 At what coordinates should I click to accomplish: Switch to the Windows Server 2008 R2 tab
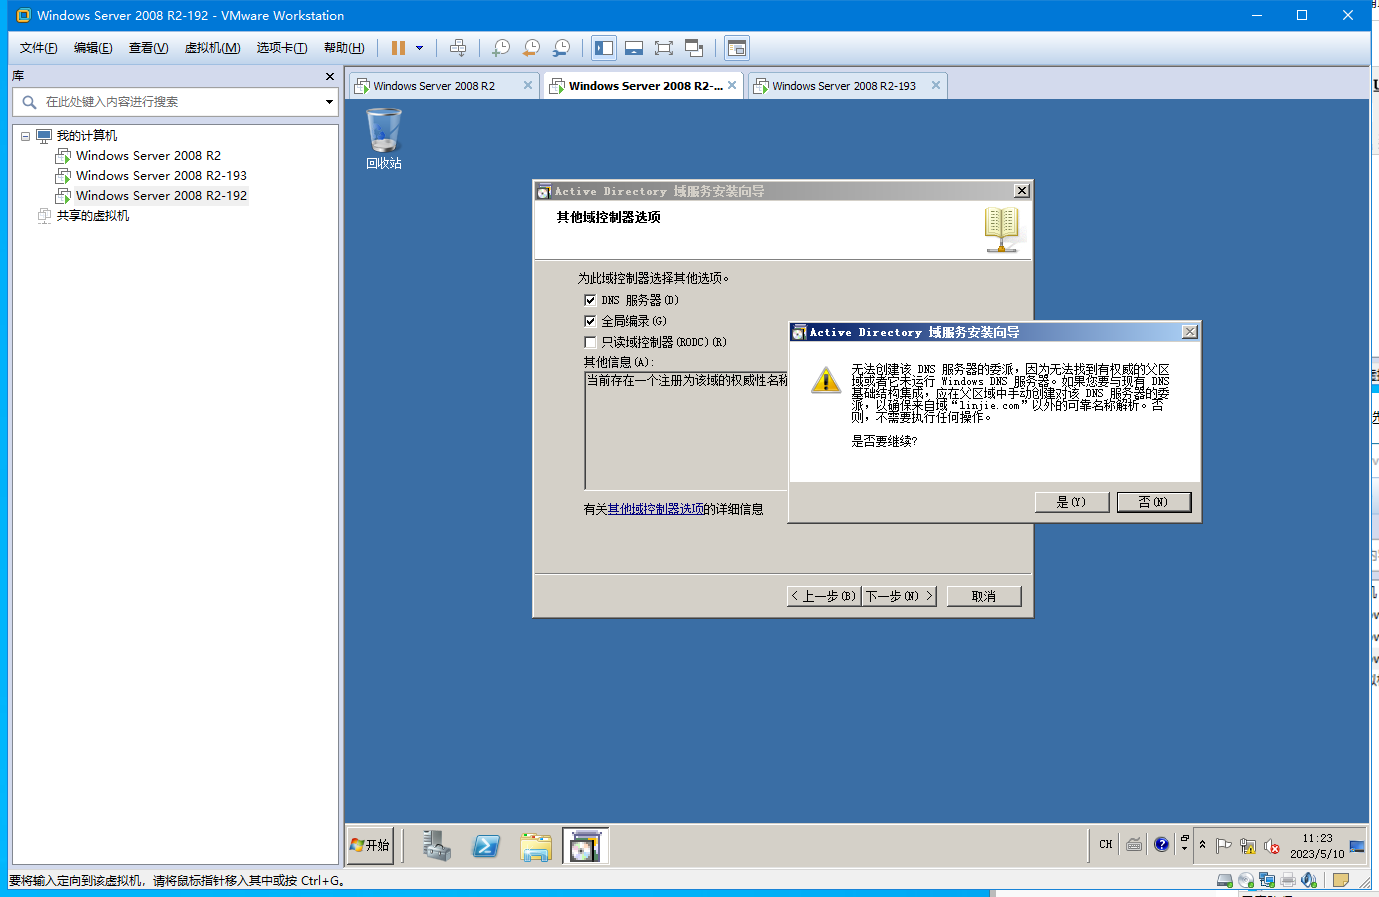pos(434,86)
